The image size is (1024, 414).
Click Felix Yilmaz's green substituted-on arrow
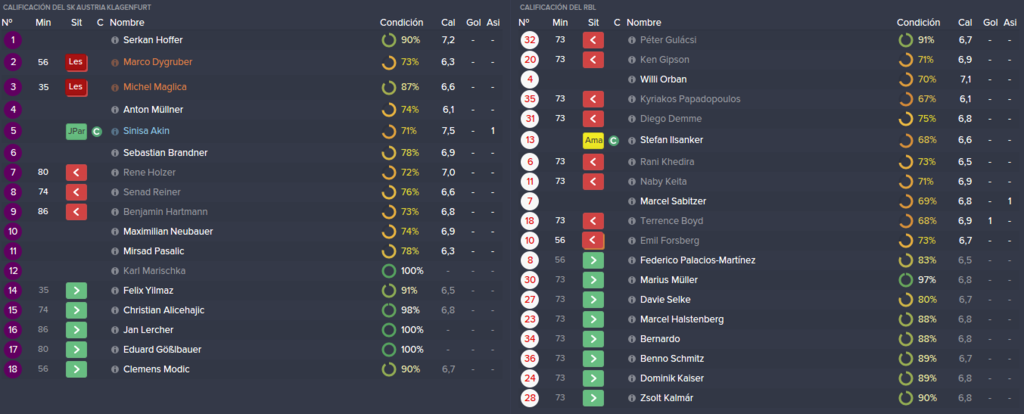click(x=76, y=291)
